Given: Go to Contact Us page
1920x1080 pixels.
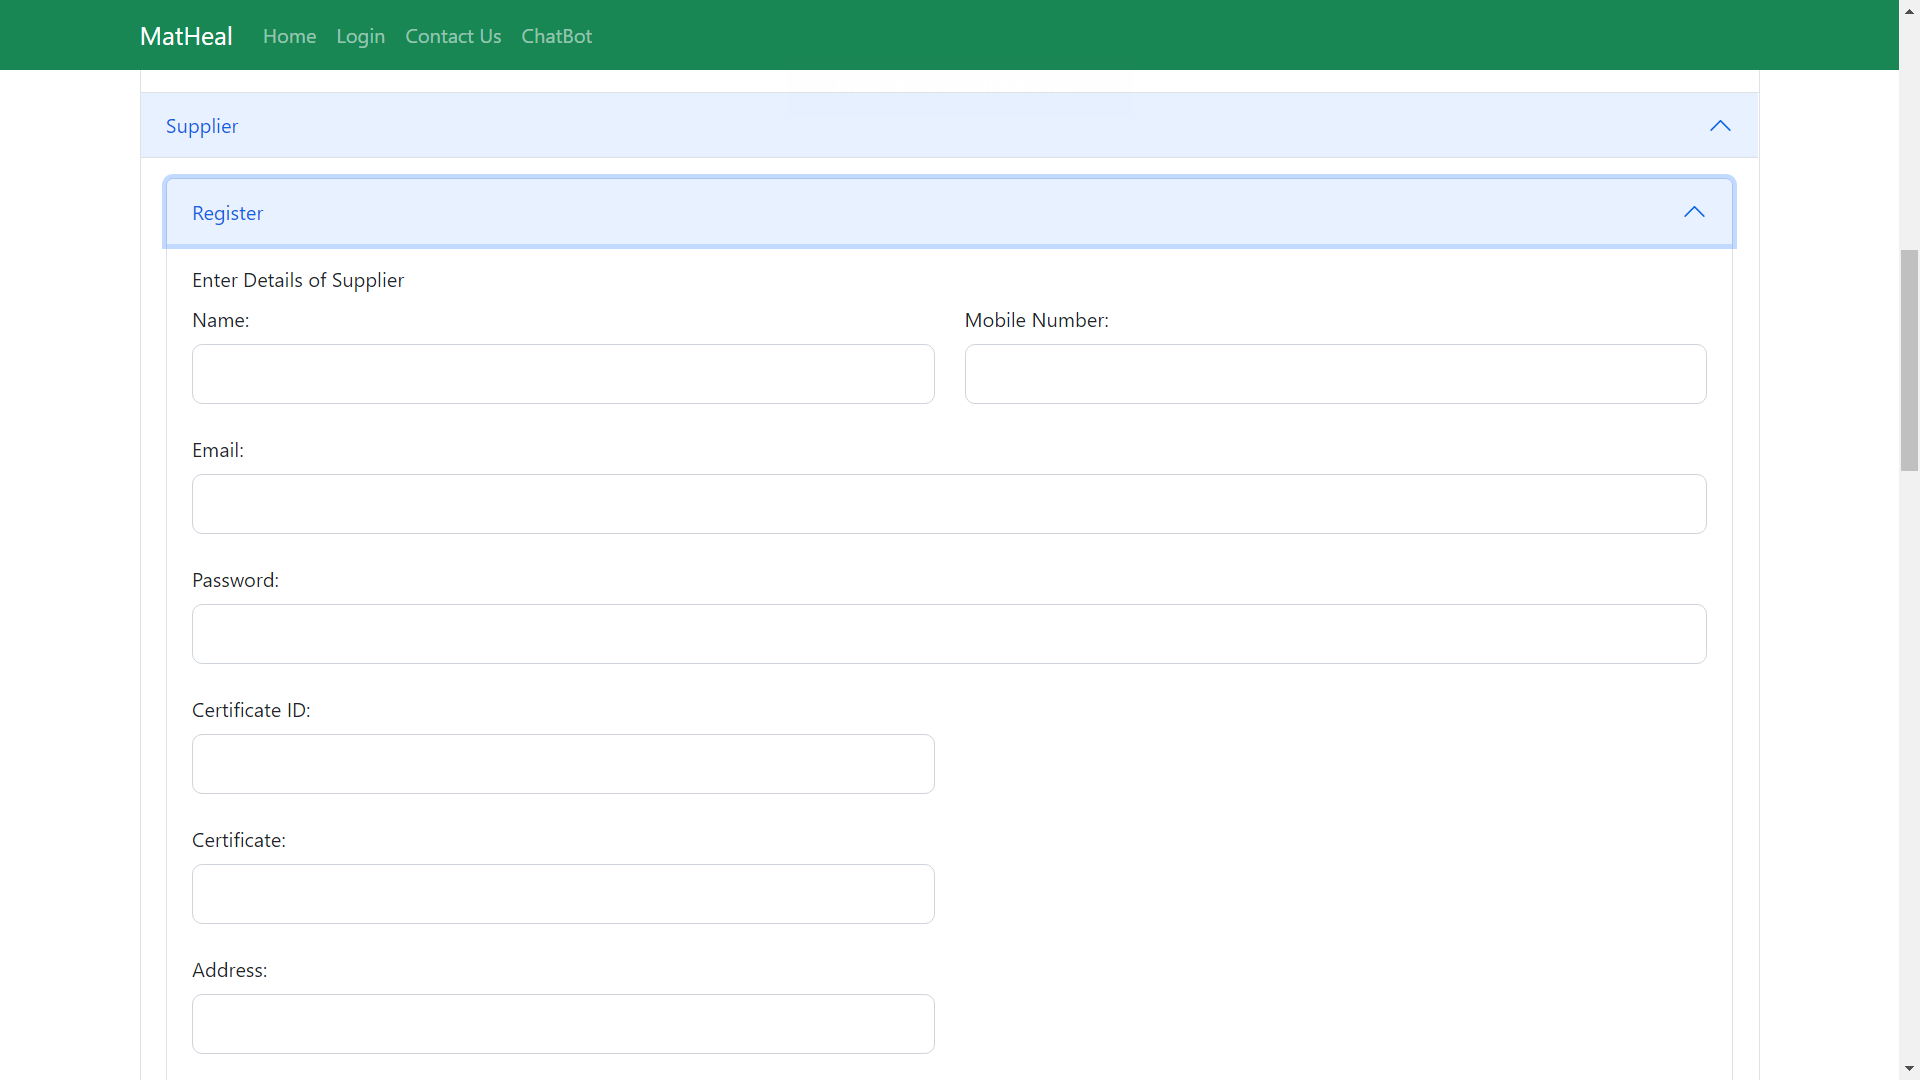Looking at the screenshot, I should click(x=453, y=36).
